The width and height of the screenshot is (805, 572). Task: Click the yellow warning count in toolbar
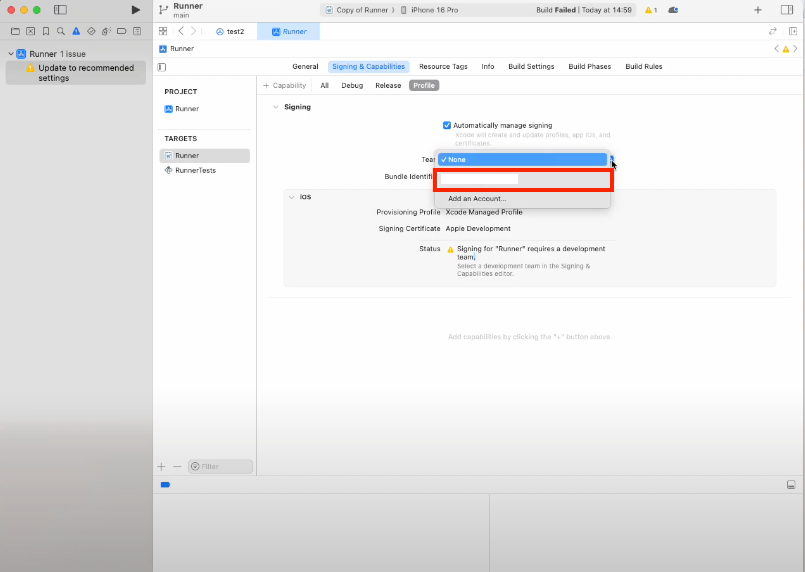tap(651, 10)
